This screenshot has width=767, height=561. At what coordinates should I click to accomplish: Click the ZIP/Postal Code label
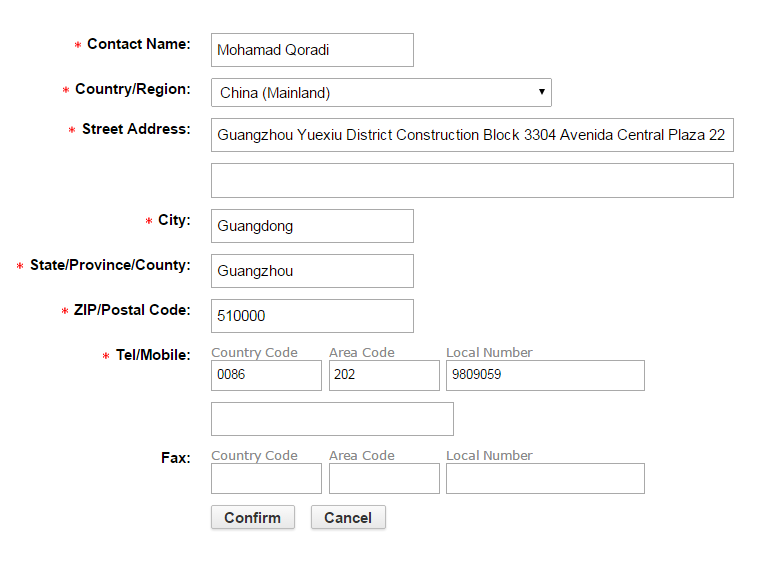(132, 310)
